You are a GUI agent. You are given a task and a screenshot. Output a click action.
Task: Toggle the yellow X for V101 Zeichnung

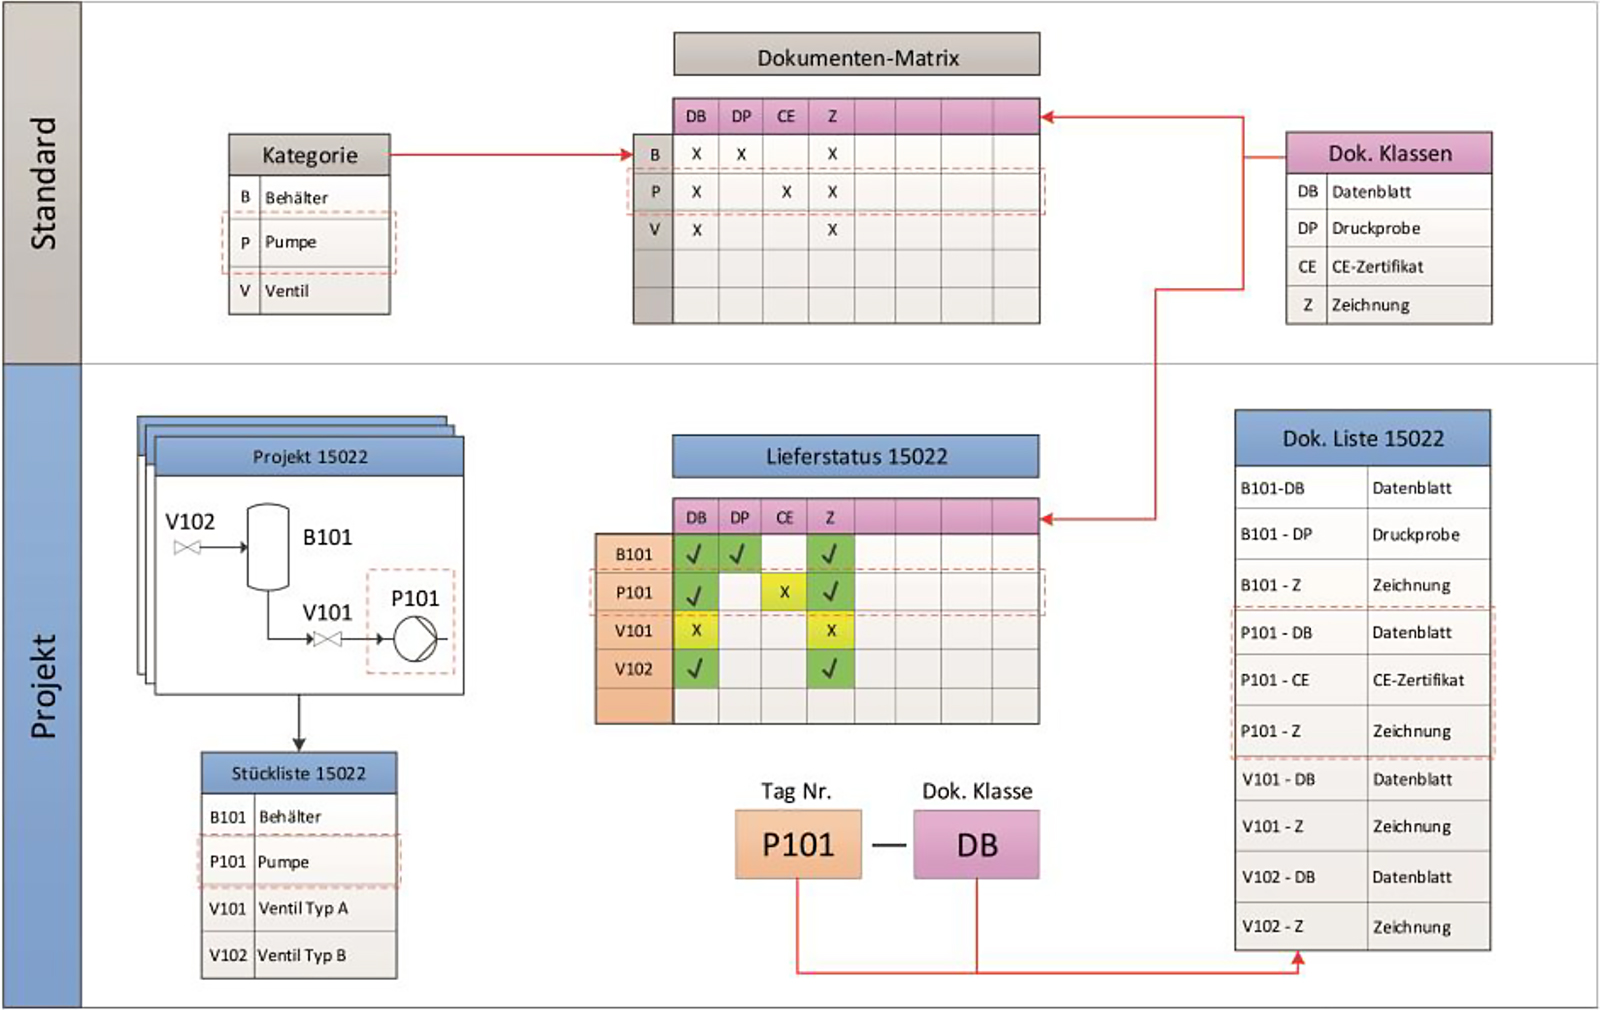coord(831,631)
